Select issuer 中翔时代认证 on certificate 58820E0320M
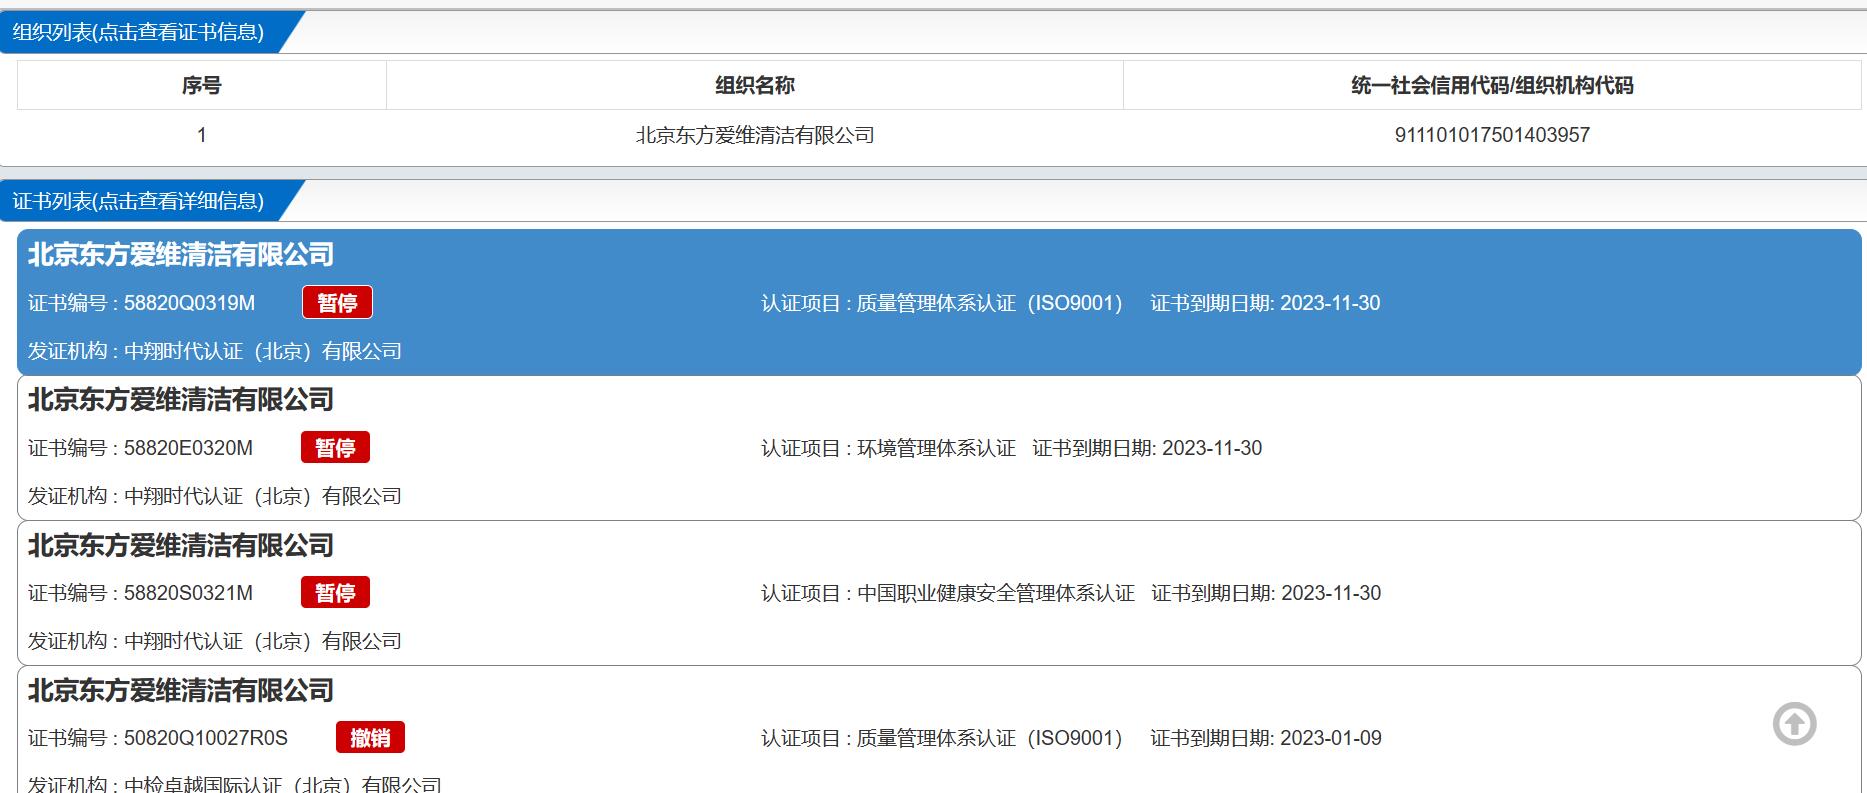This screenshot has width=1867, height=793. 263,496
